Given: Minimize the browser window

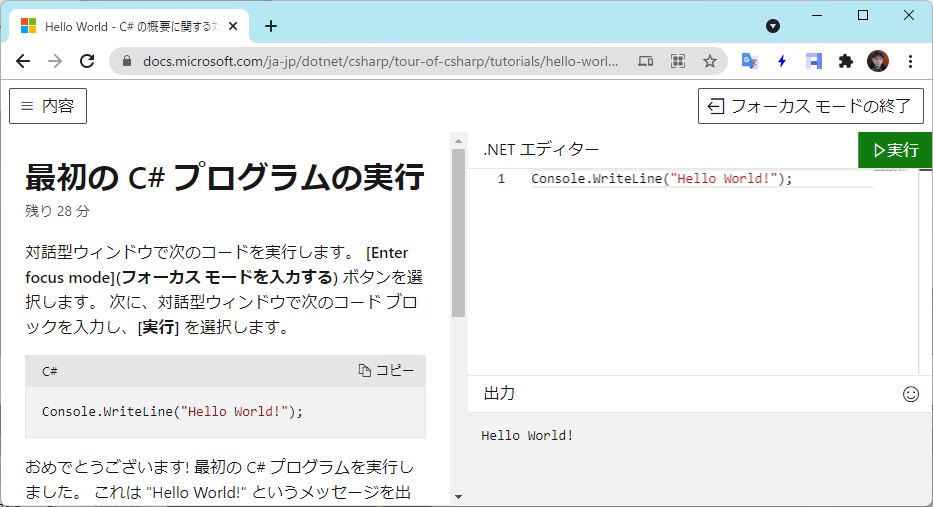Looking at the screenshot, I should pyautogui.click(x=817, y=15).
